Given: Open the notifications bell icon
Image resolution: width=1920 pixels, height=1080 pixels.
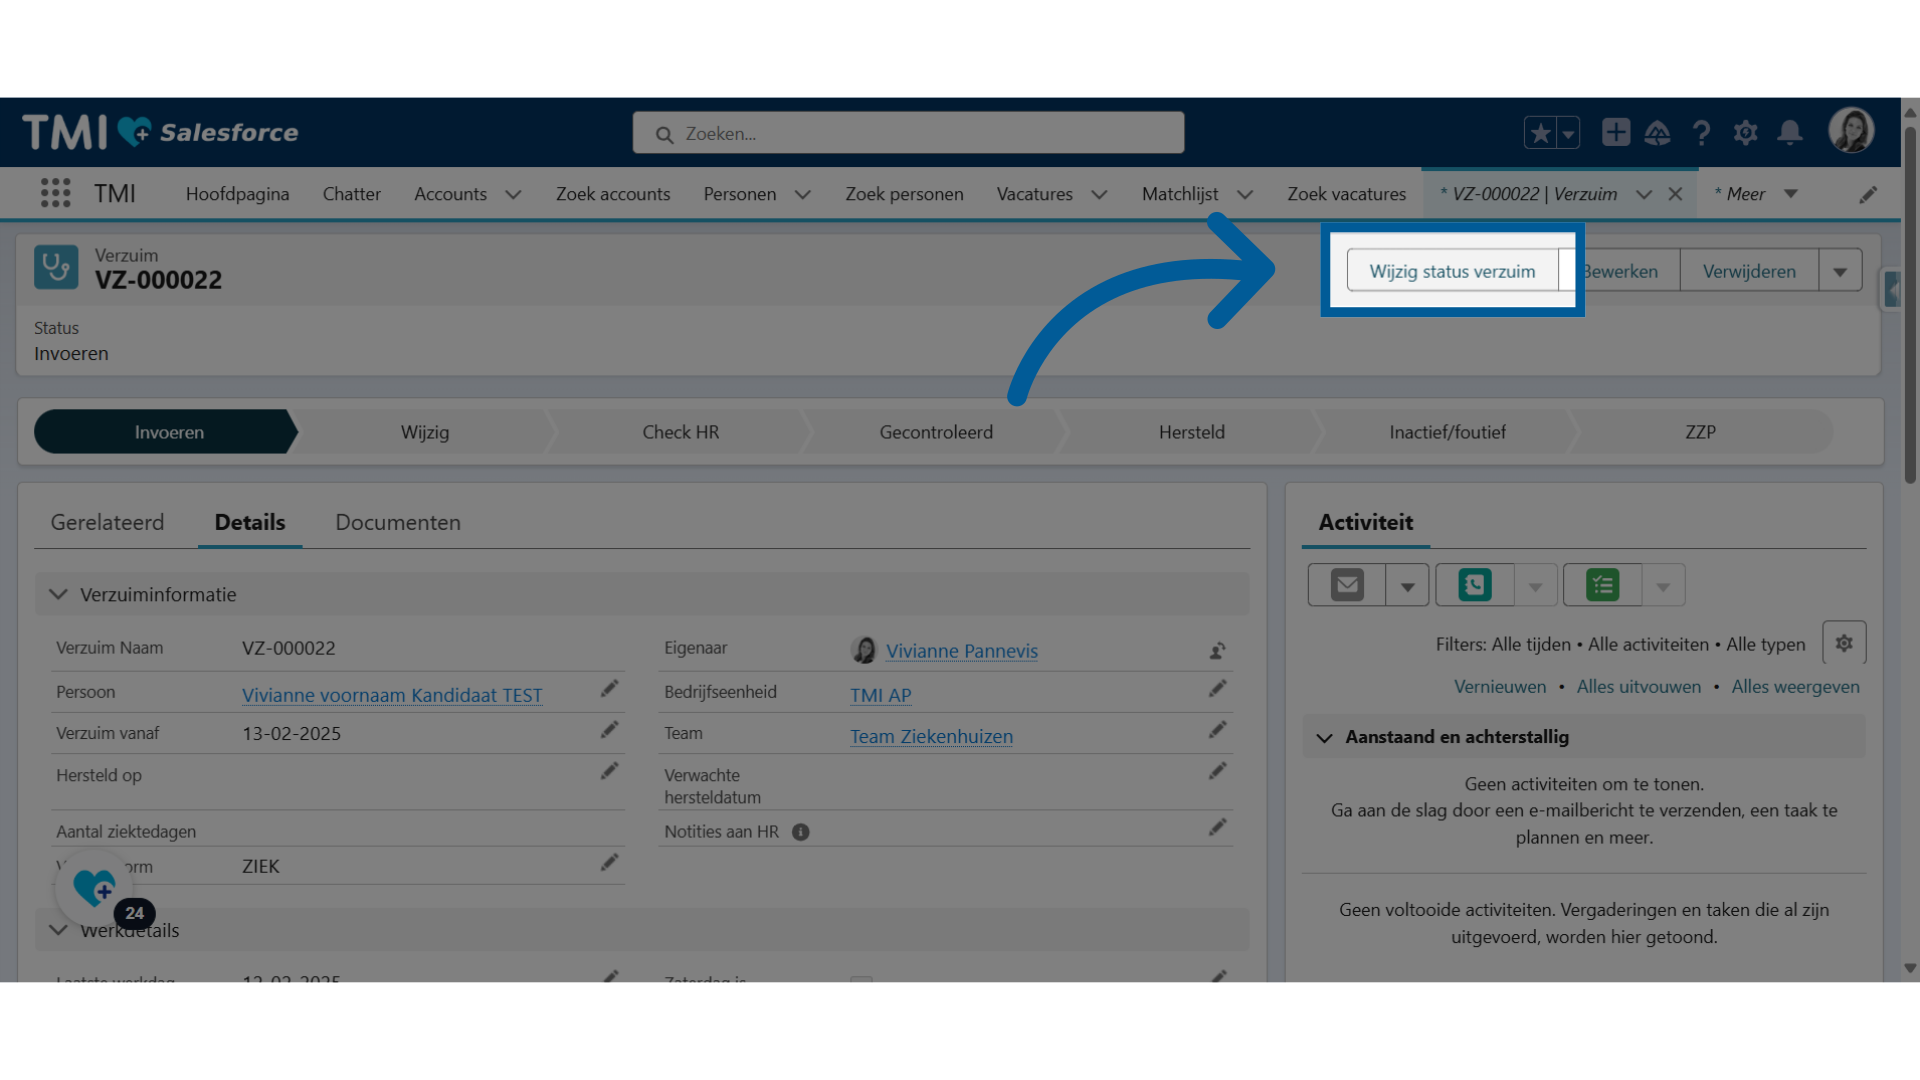Looking at the screenshot, I should 1790,132.
